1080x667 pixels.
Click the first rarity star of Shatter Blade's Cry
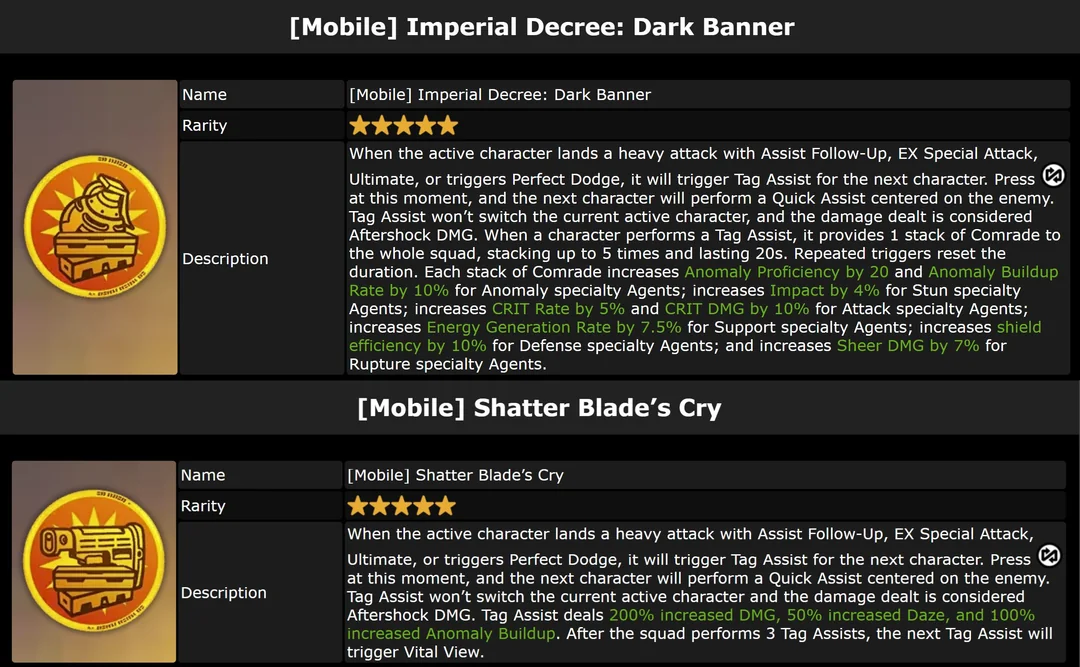pyautogui.click(x=357, y=506)
